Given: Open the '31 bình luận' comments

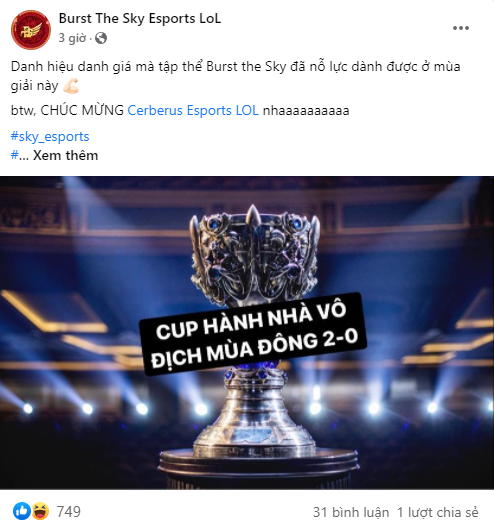Looking at the screenshot, I should (351, 512).
